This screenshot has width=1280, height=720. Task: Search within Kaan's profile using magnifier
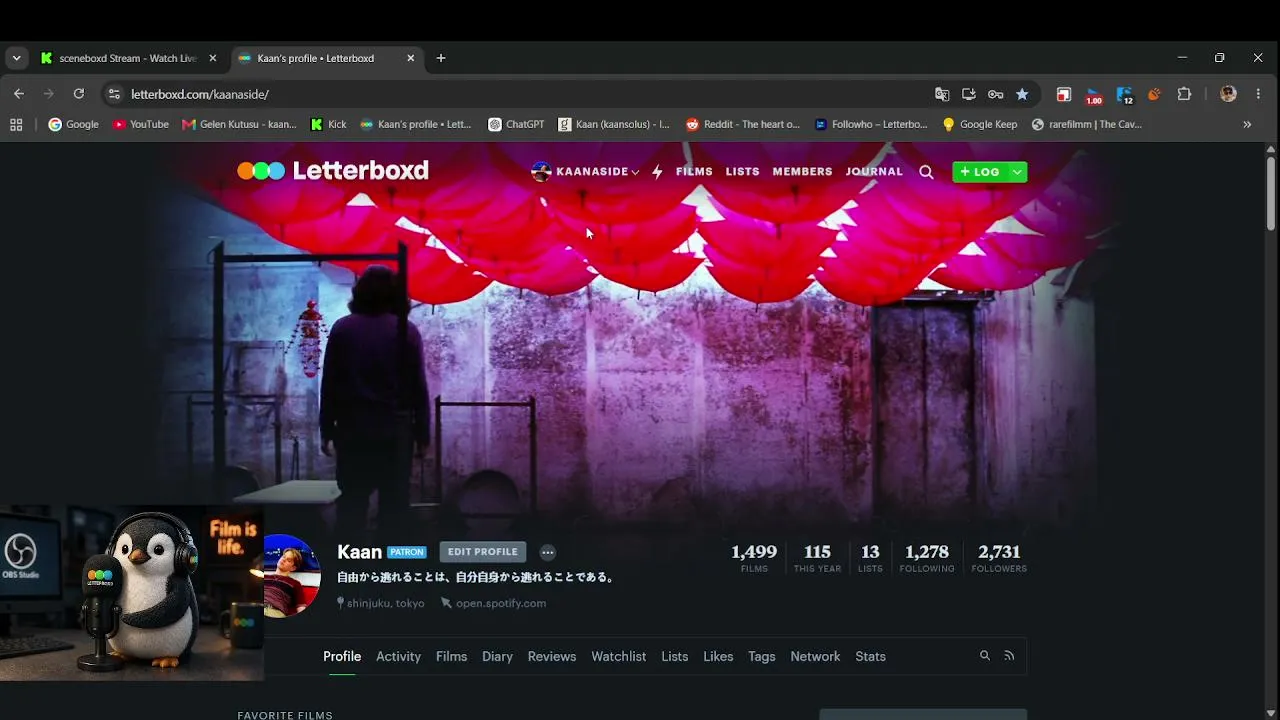pyautogui.click(x=985, y=656)
